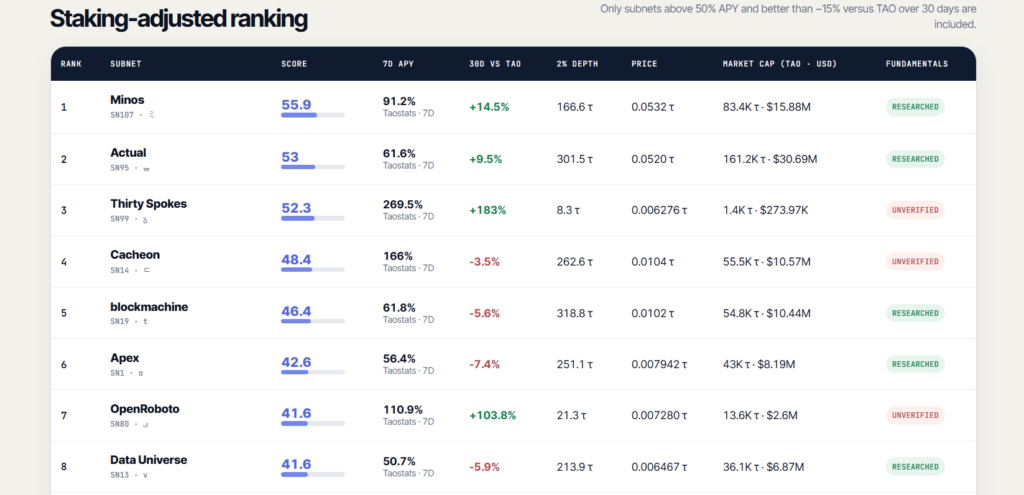Click market cap 83.4K τ · $15.88M
The height and width of the screenshot is (495, 1024).
pos(767,107)
